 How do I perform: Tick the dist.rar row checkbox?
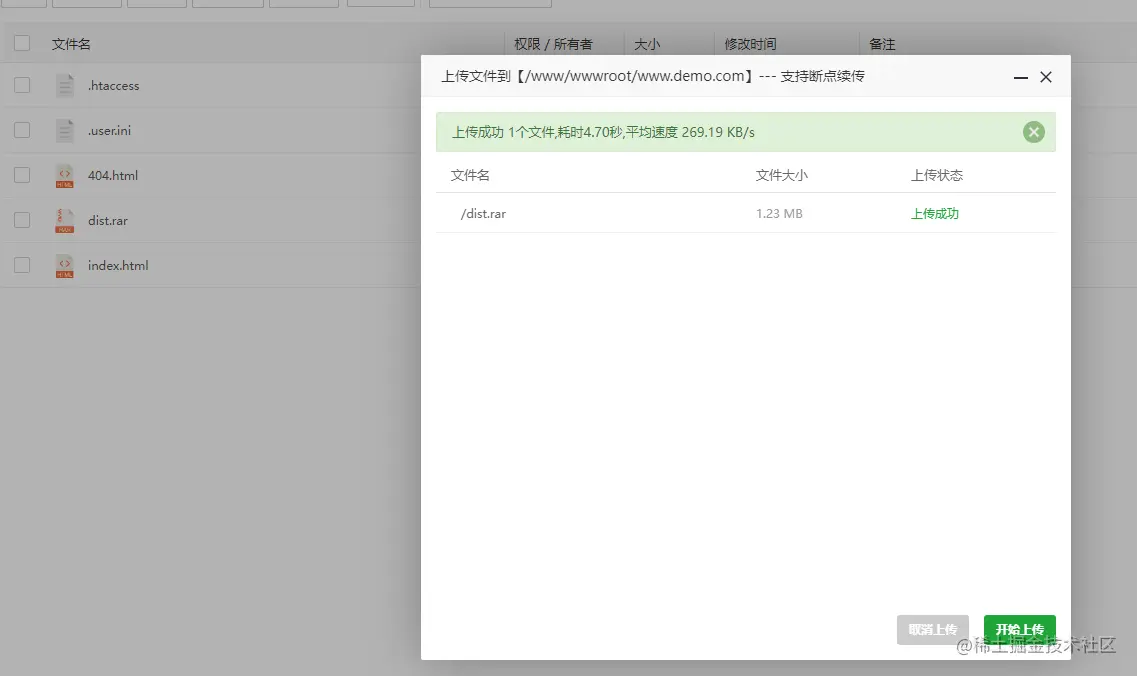pyautogui.click(x=22, y=220)
